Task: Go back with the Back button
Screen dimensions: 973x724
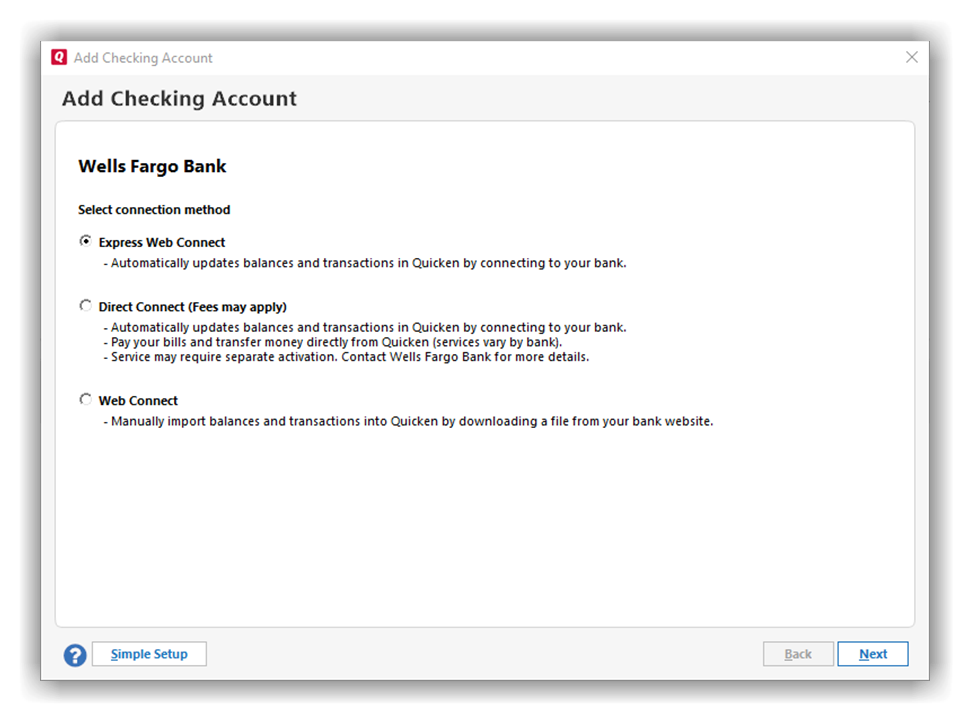Action: [797, 654]
